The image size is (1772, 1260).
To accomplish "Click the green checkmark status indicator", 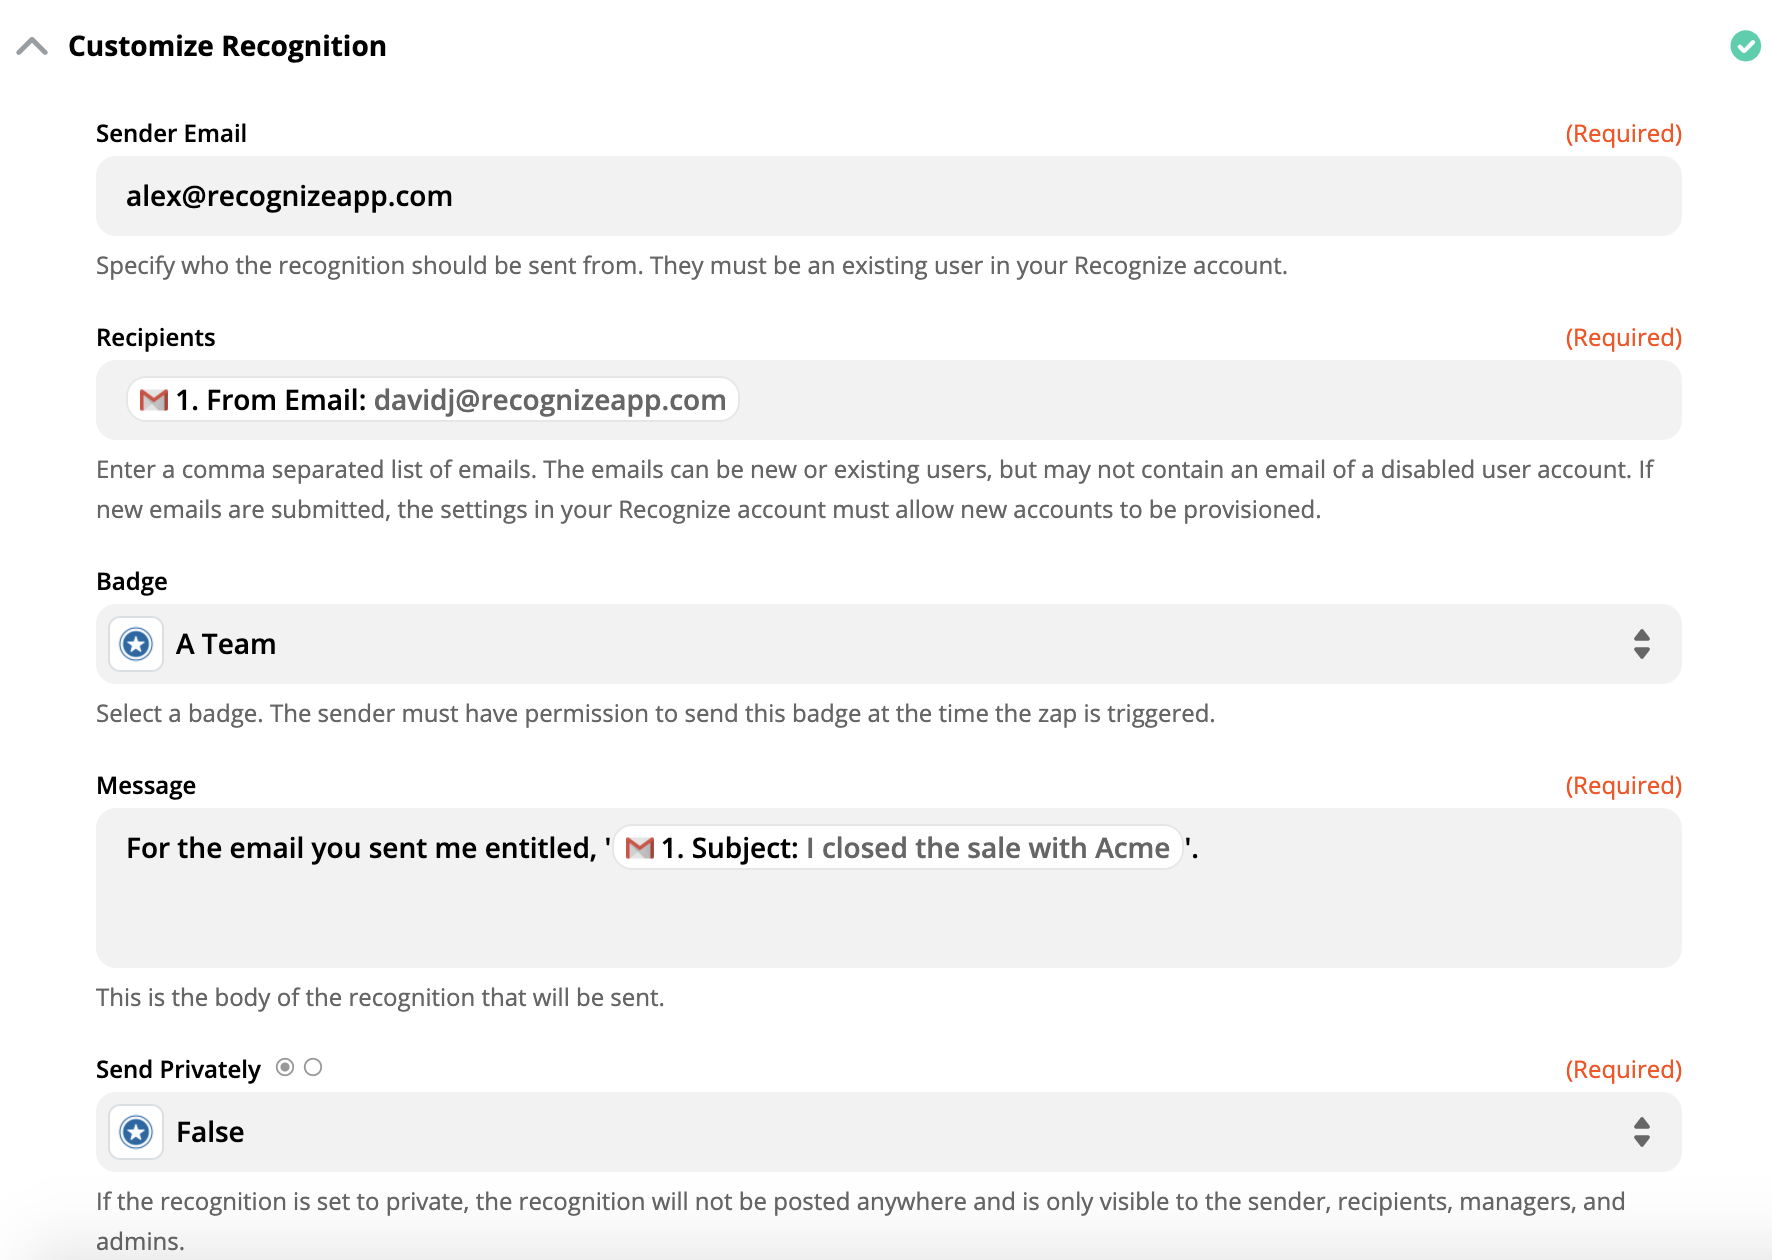I will click(1746, 45).
